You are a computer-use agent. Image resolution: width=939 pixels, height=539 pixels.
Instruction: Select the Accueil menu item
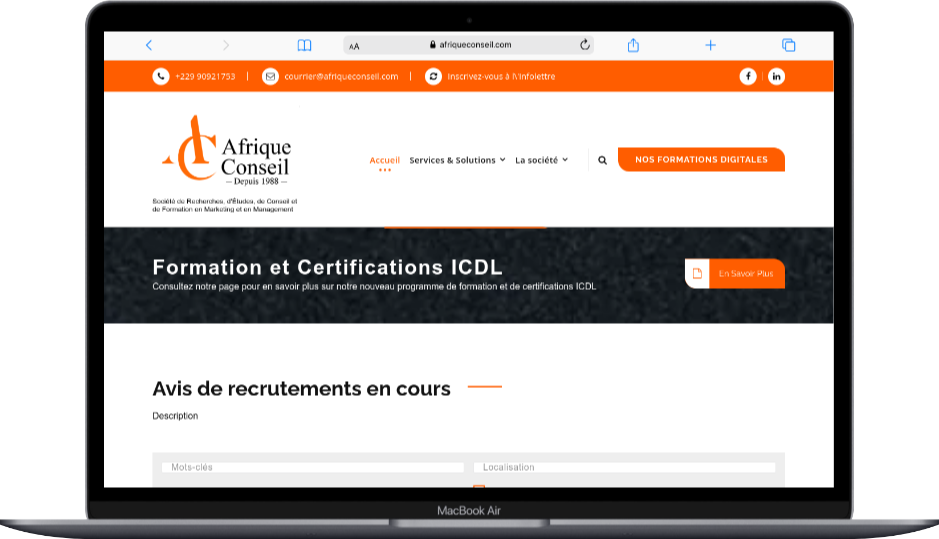coord(384,160)
